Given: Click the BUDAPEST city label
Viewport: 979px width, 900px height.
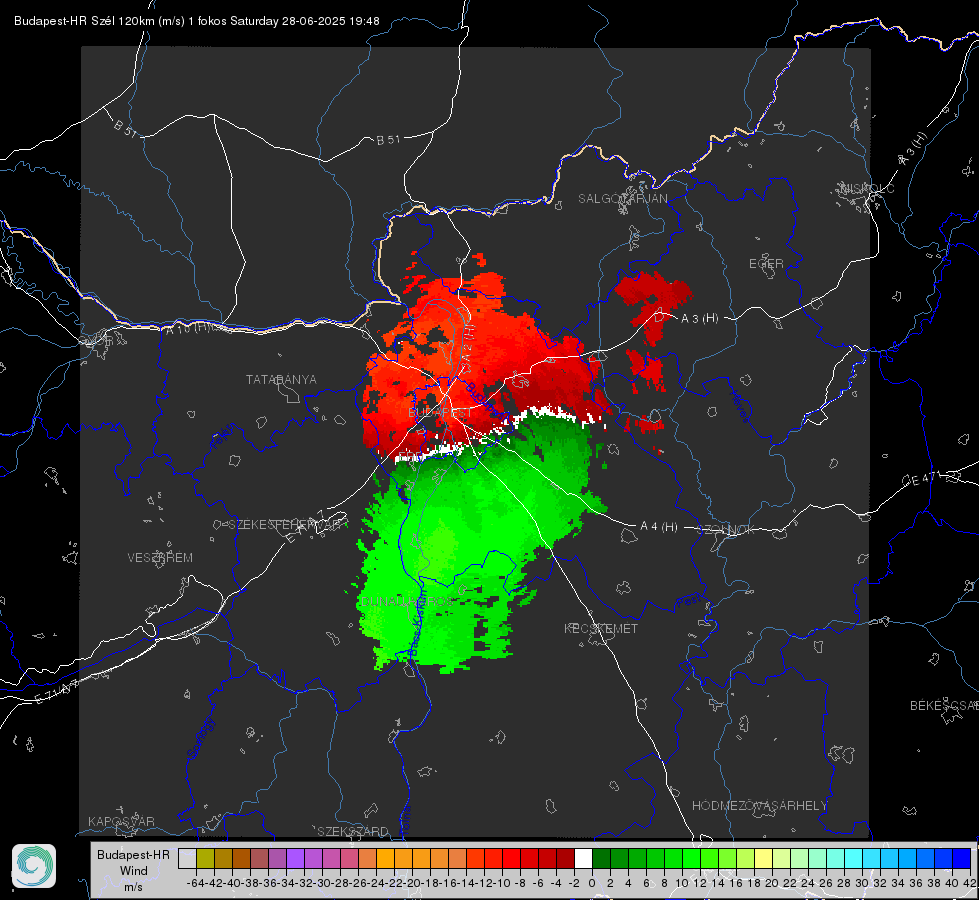Looking at the screenshot, I should [440, 413].
